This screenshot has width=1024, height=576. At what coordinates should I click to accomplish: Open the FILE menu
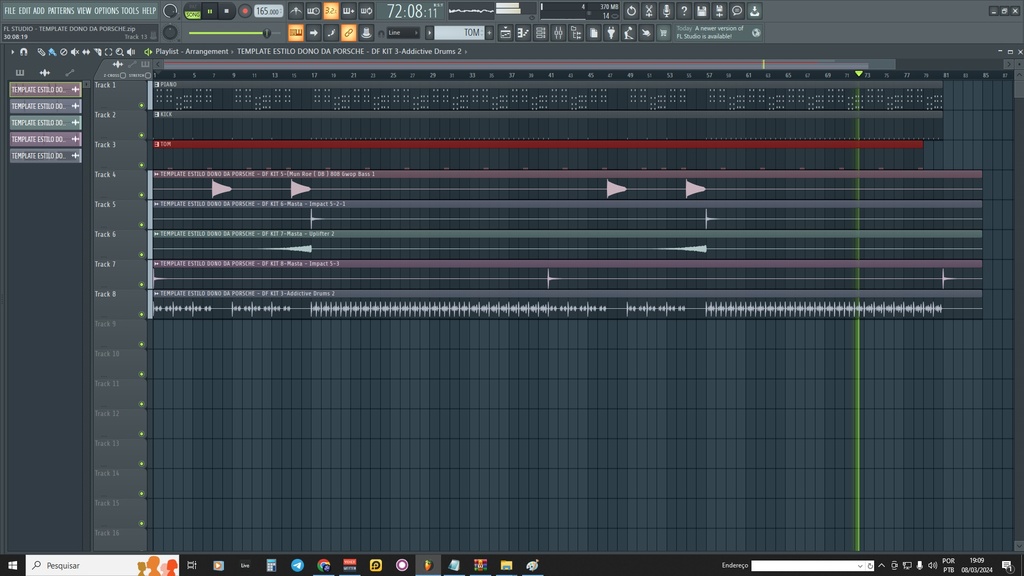click(10, 11)
